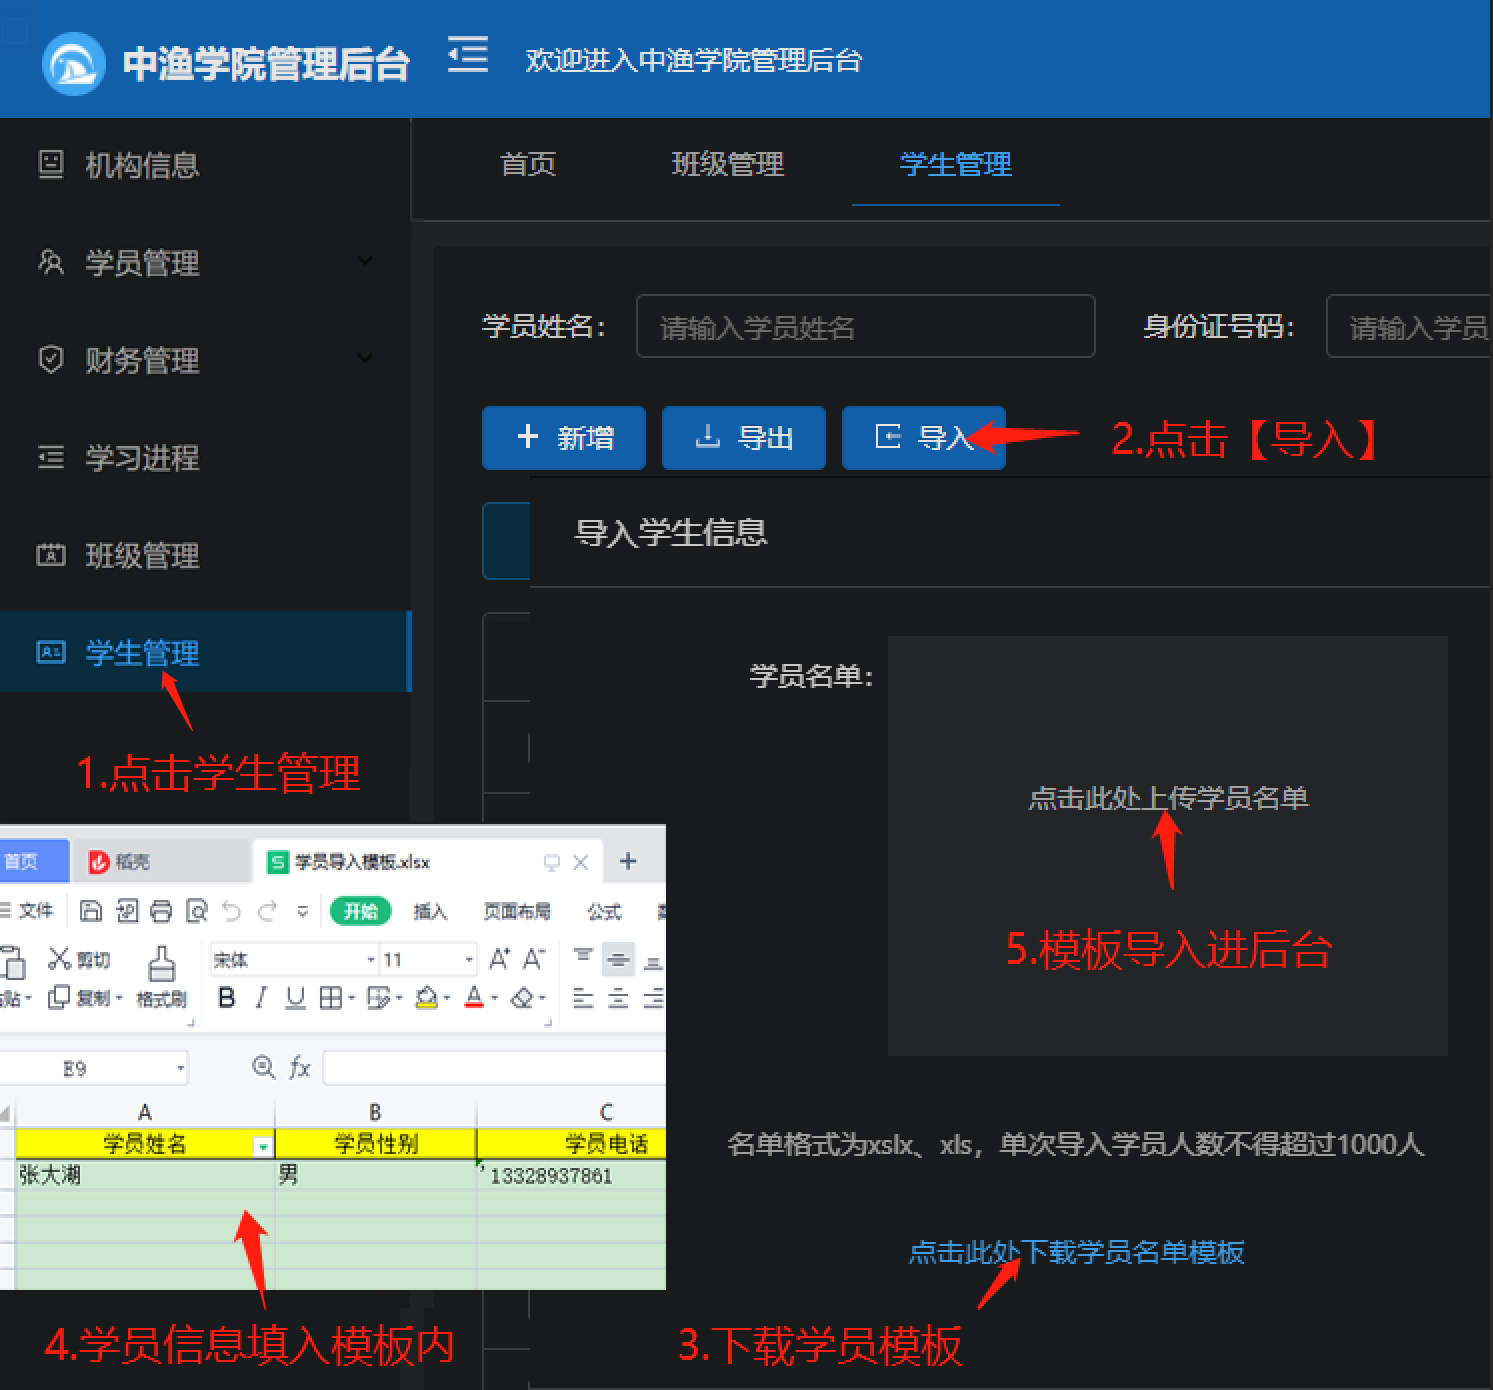
Task: Toggle the middle vertical align icon
Action: 618,959
